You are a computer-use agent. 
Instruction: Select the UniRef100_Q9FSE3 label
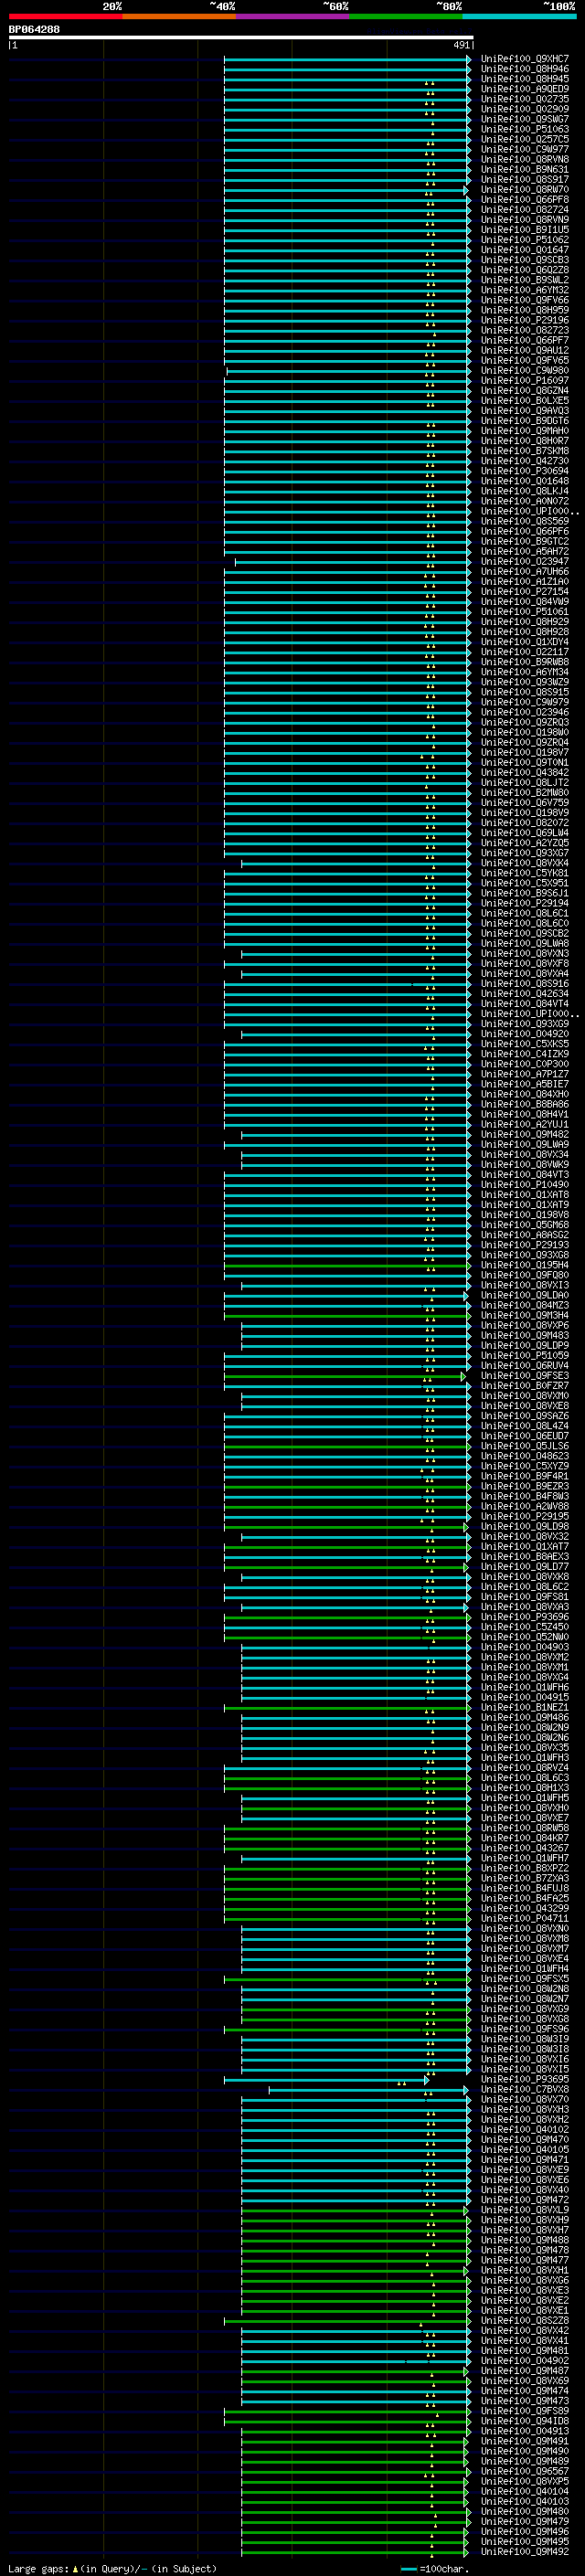[x=524, y=1376]
